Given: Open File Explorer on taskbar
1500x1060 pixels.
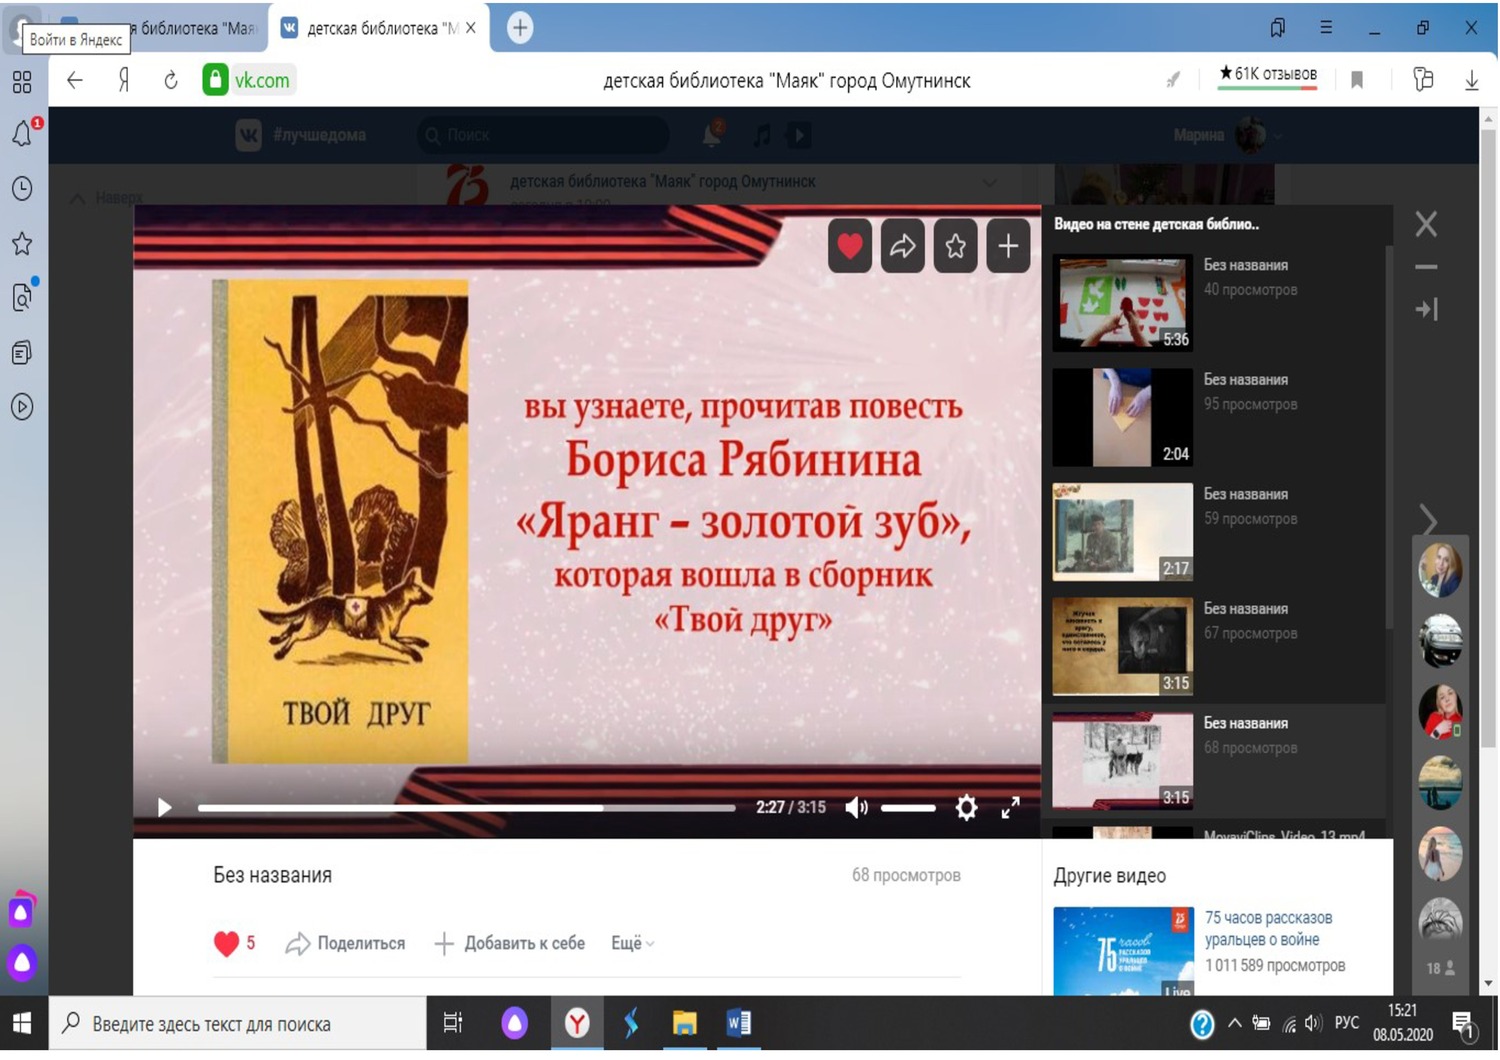Looking at the screenshot, I should [684, 1023].
